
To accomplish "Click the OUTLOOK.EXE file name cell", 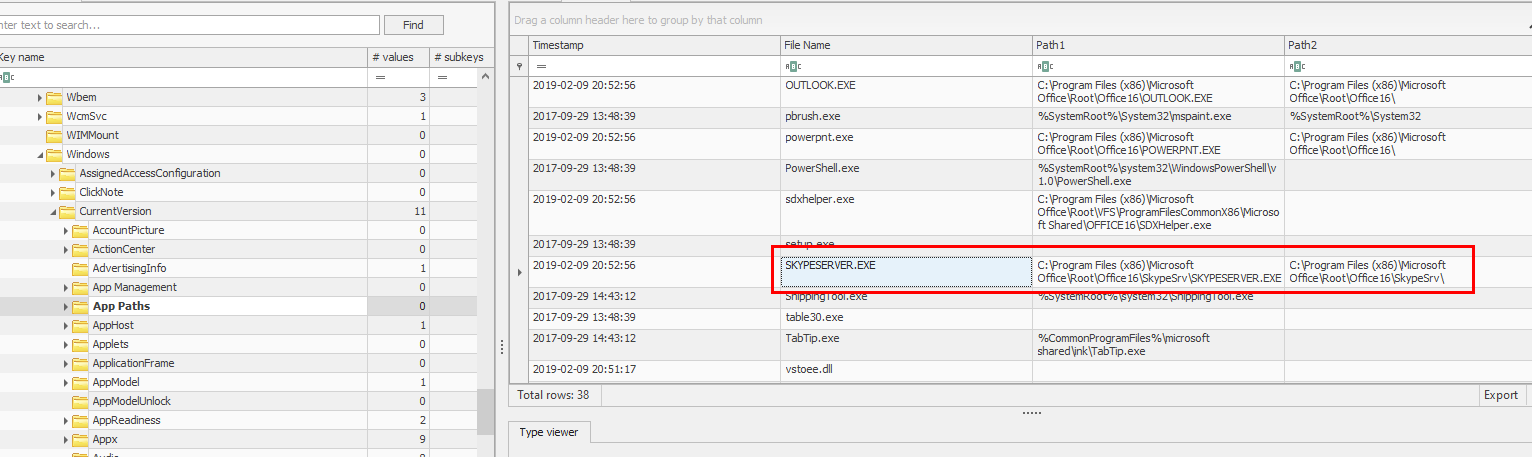I will (x=906, y=91).
